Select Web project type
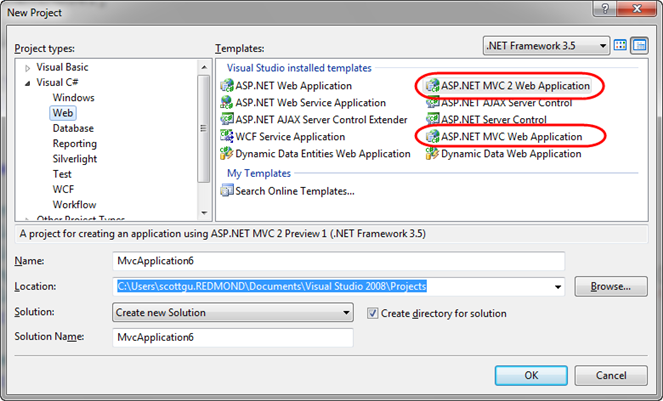 [x=63, y=113]
